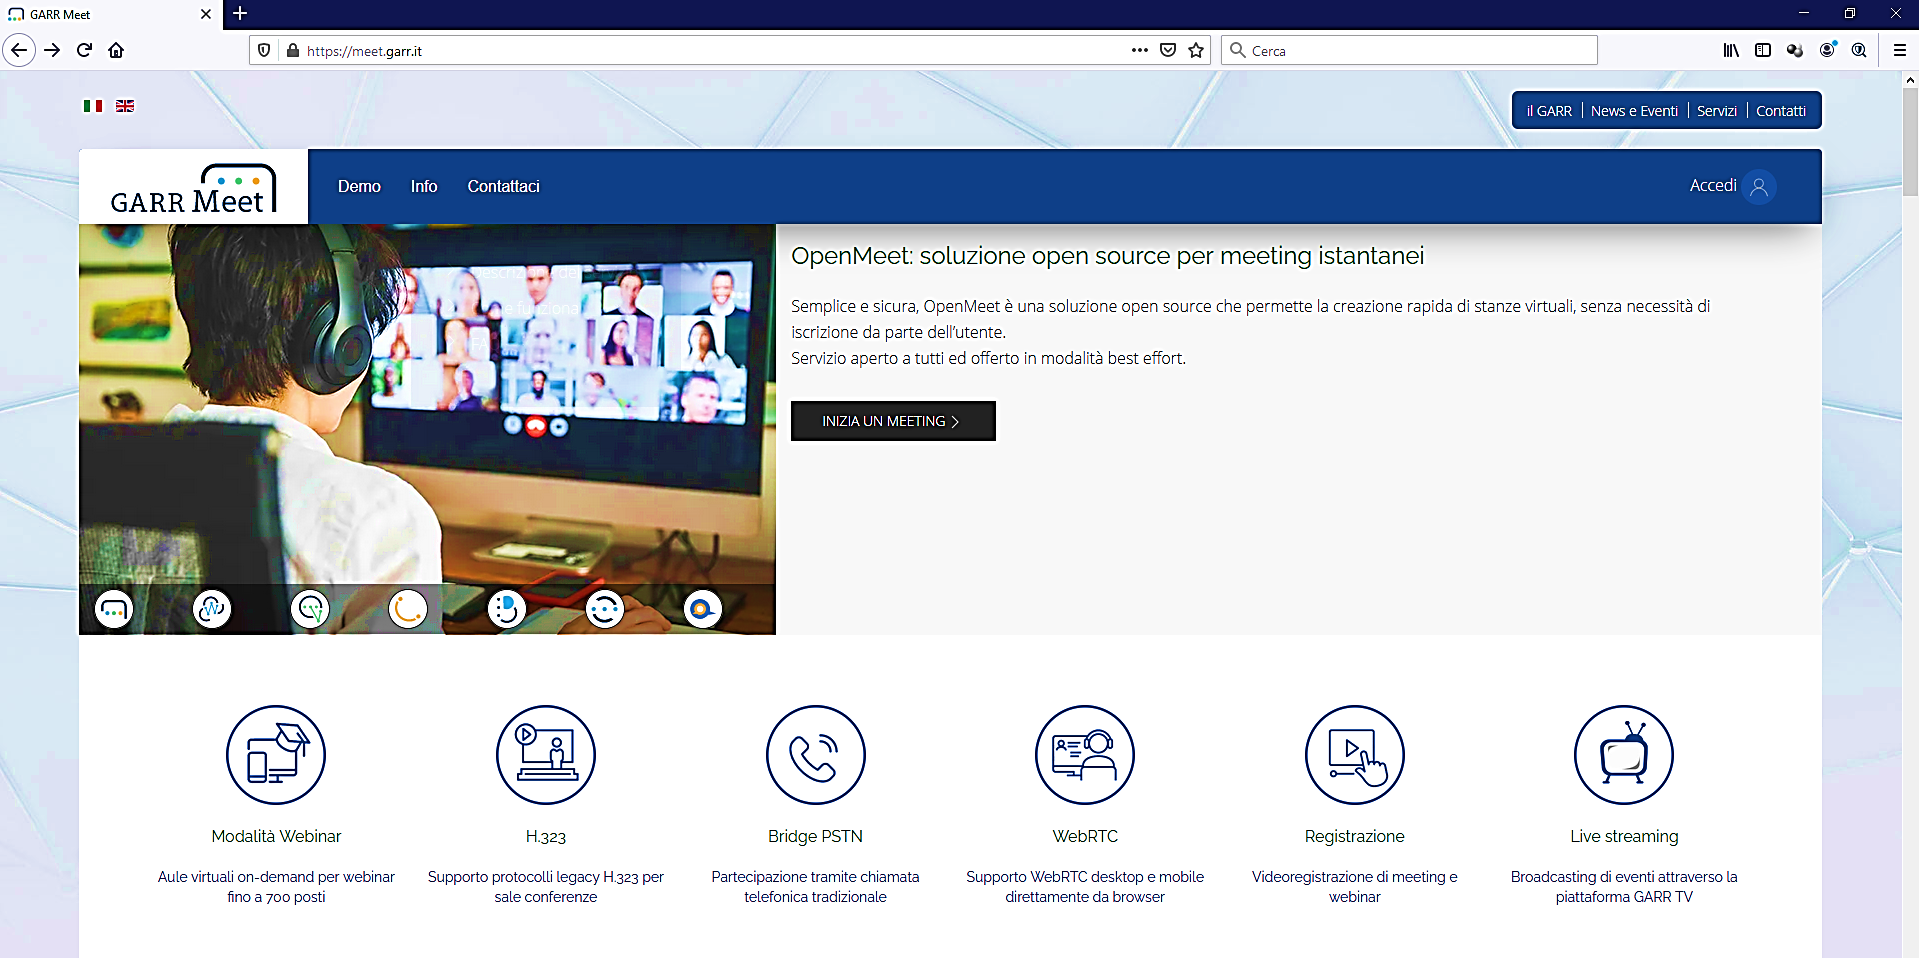Open the Firefox hamburger menu
1919x958 pixels.
pos(1900,50)
